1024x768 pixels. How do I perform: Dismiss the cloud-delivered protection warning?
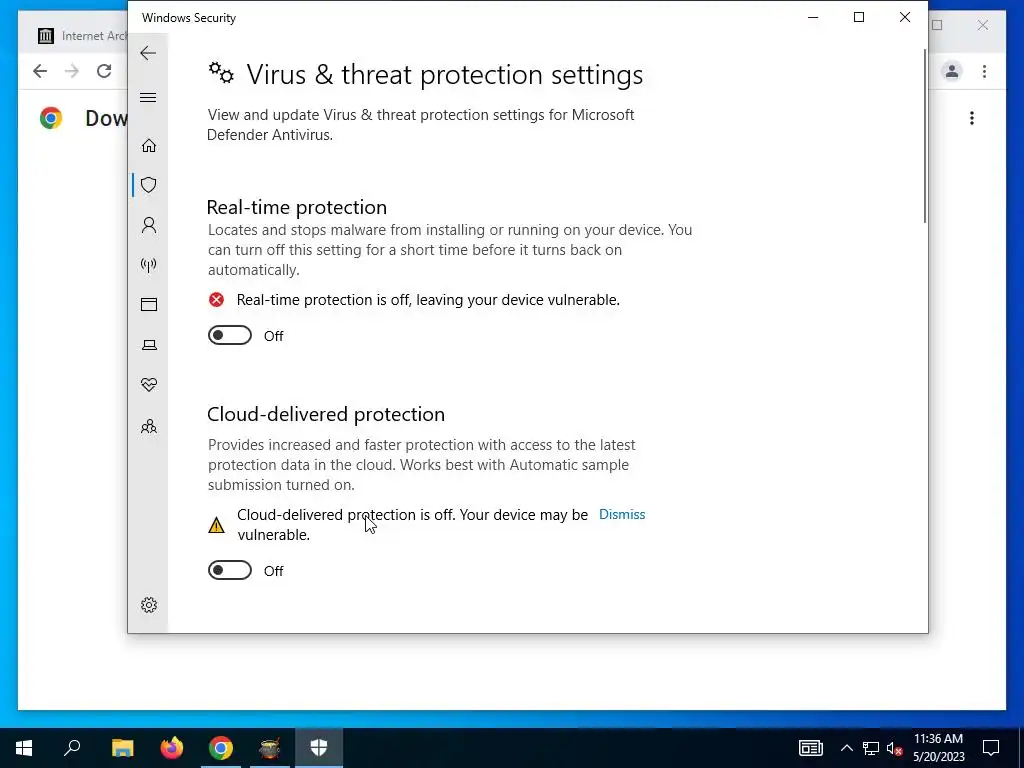pos(622,515)
